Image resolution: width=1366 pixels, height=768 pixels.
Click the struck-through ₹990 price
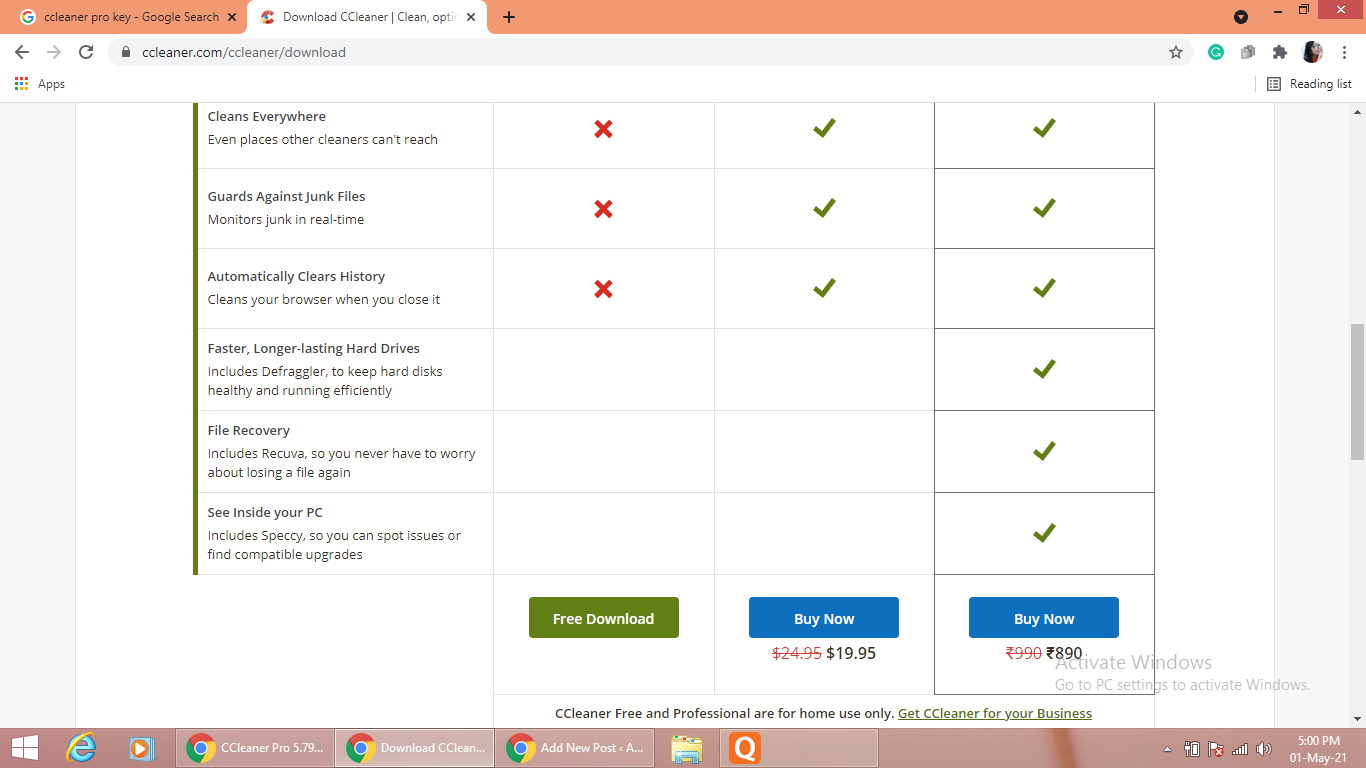[x=1023, y=653]
